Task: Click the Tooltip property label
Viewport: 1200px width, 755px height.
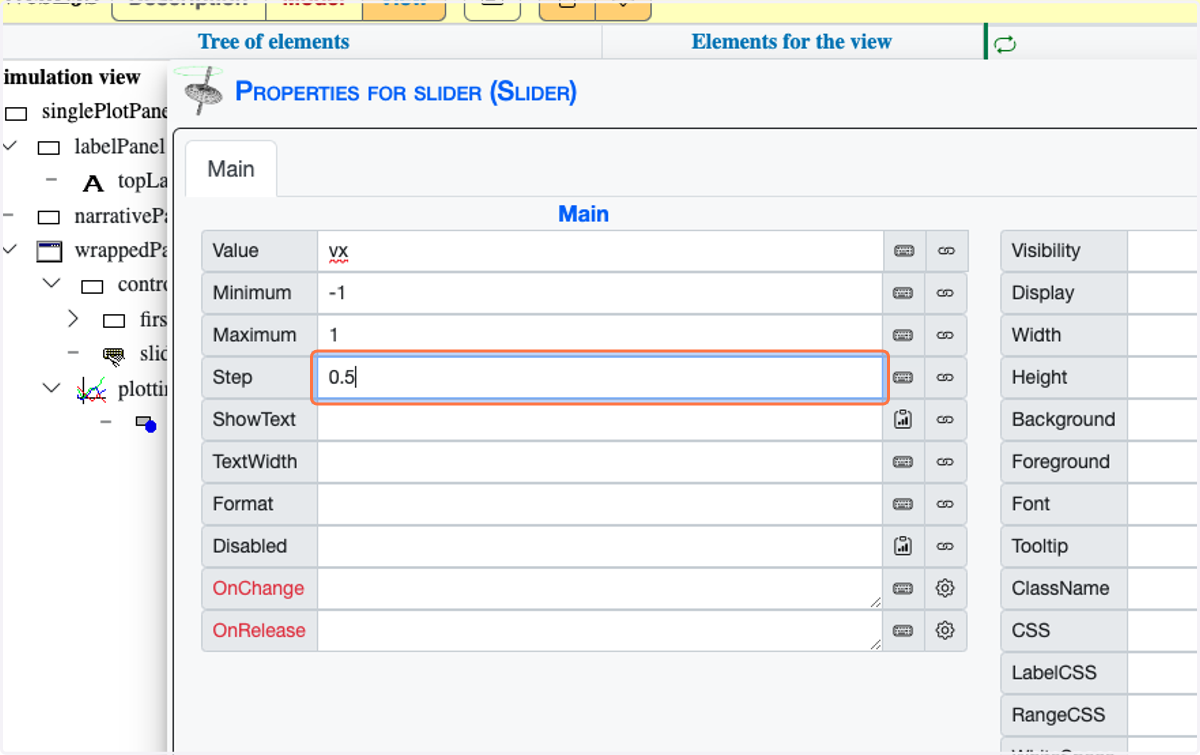Action: click(1039, 546)
